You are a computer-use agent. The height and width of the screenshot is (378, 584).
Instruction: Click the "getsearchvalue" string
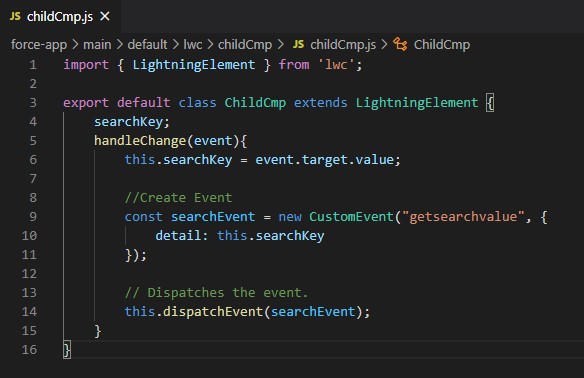tap(463, 217)
